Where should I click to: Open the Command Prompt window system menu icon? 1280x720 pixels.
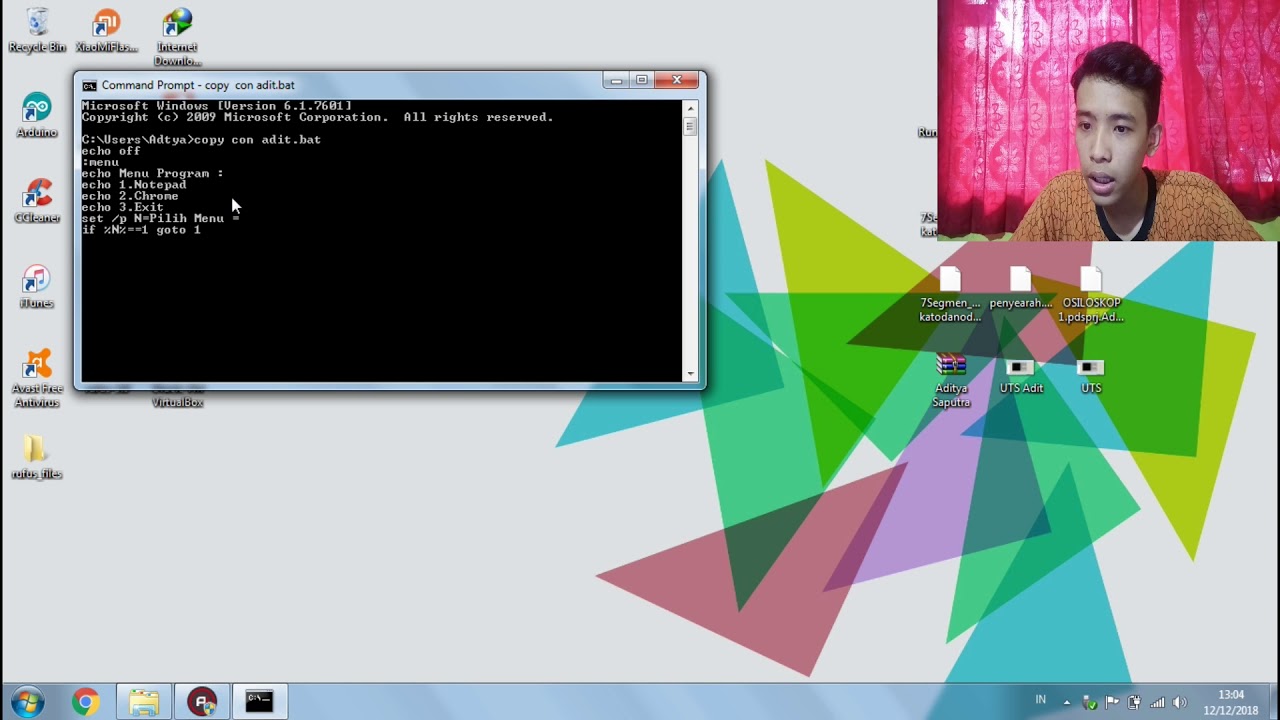click(x=89, y=85)
